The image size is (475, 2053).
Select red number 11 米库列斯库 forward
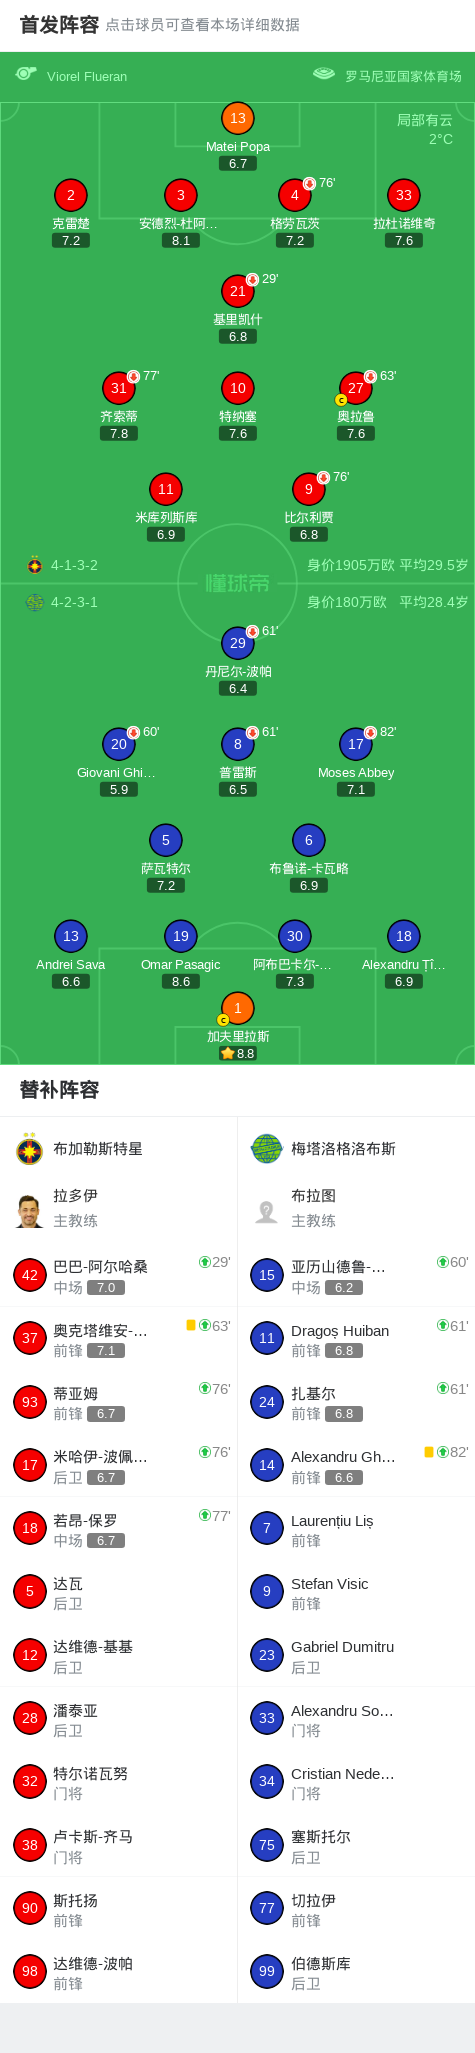[x=166, y=489]
